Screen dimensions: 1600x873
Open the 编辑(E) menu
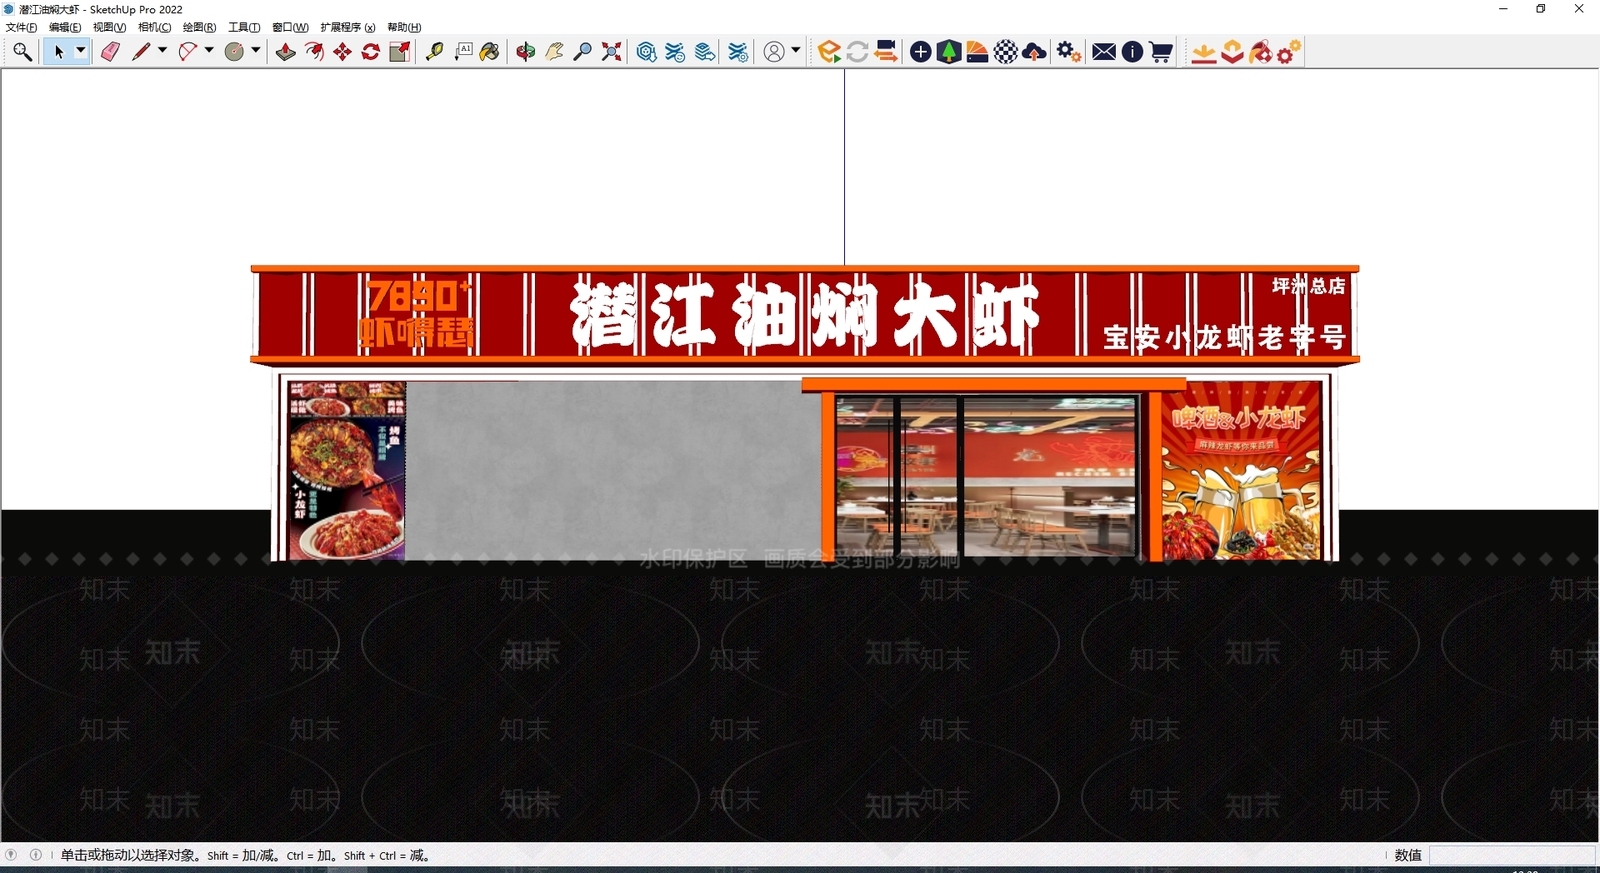[x=65, y=27]
